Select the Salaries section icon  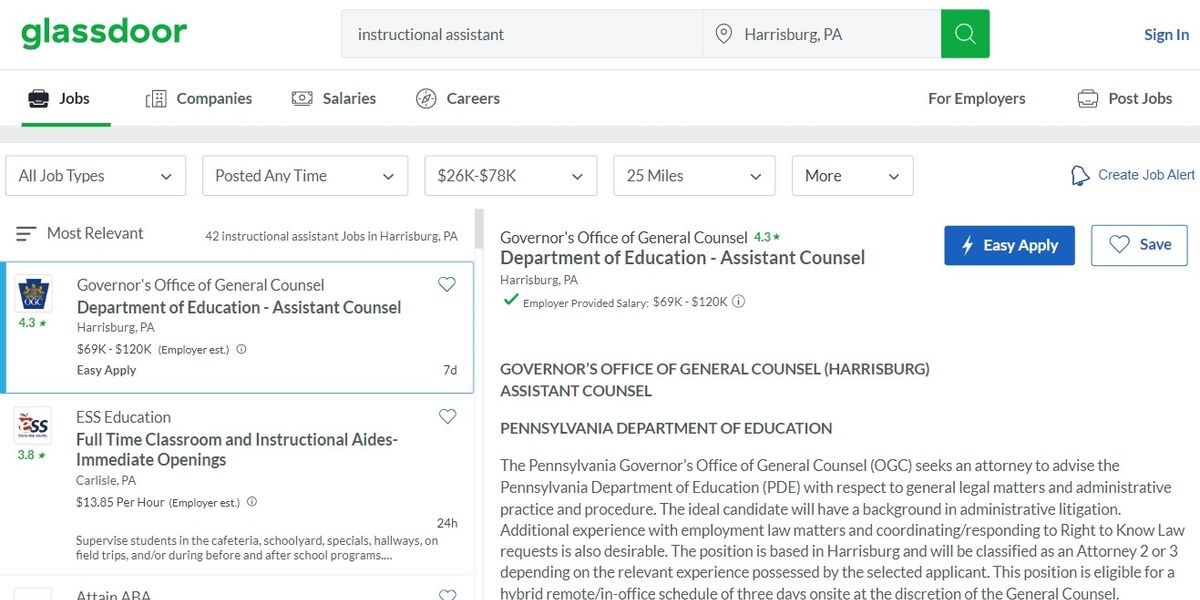tap(301, 97)
